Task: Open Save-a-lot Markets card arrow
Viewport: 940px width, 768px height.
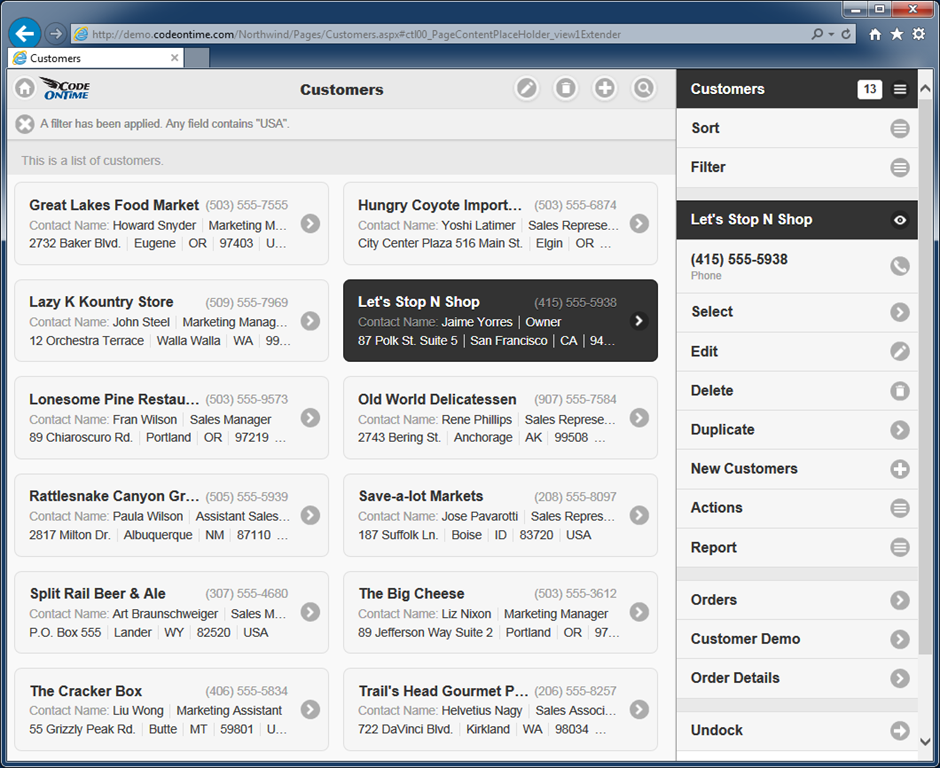Action: tap(639, 516)
